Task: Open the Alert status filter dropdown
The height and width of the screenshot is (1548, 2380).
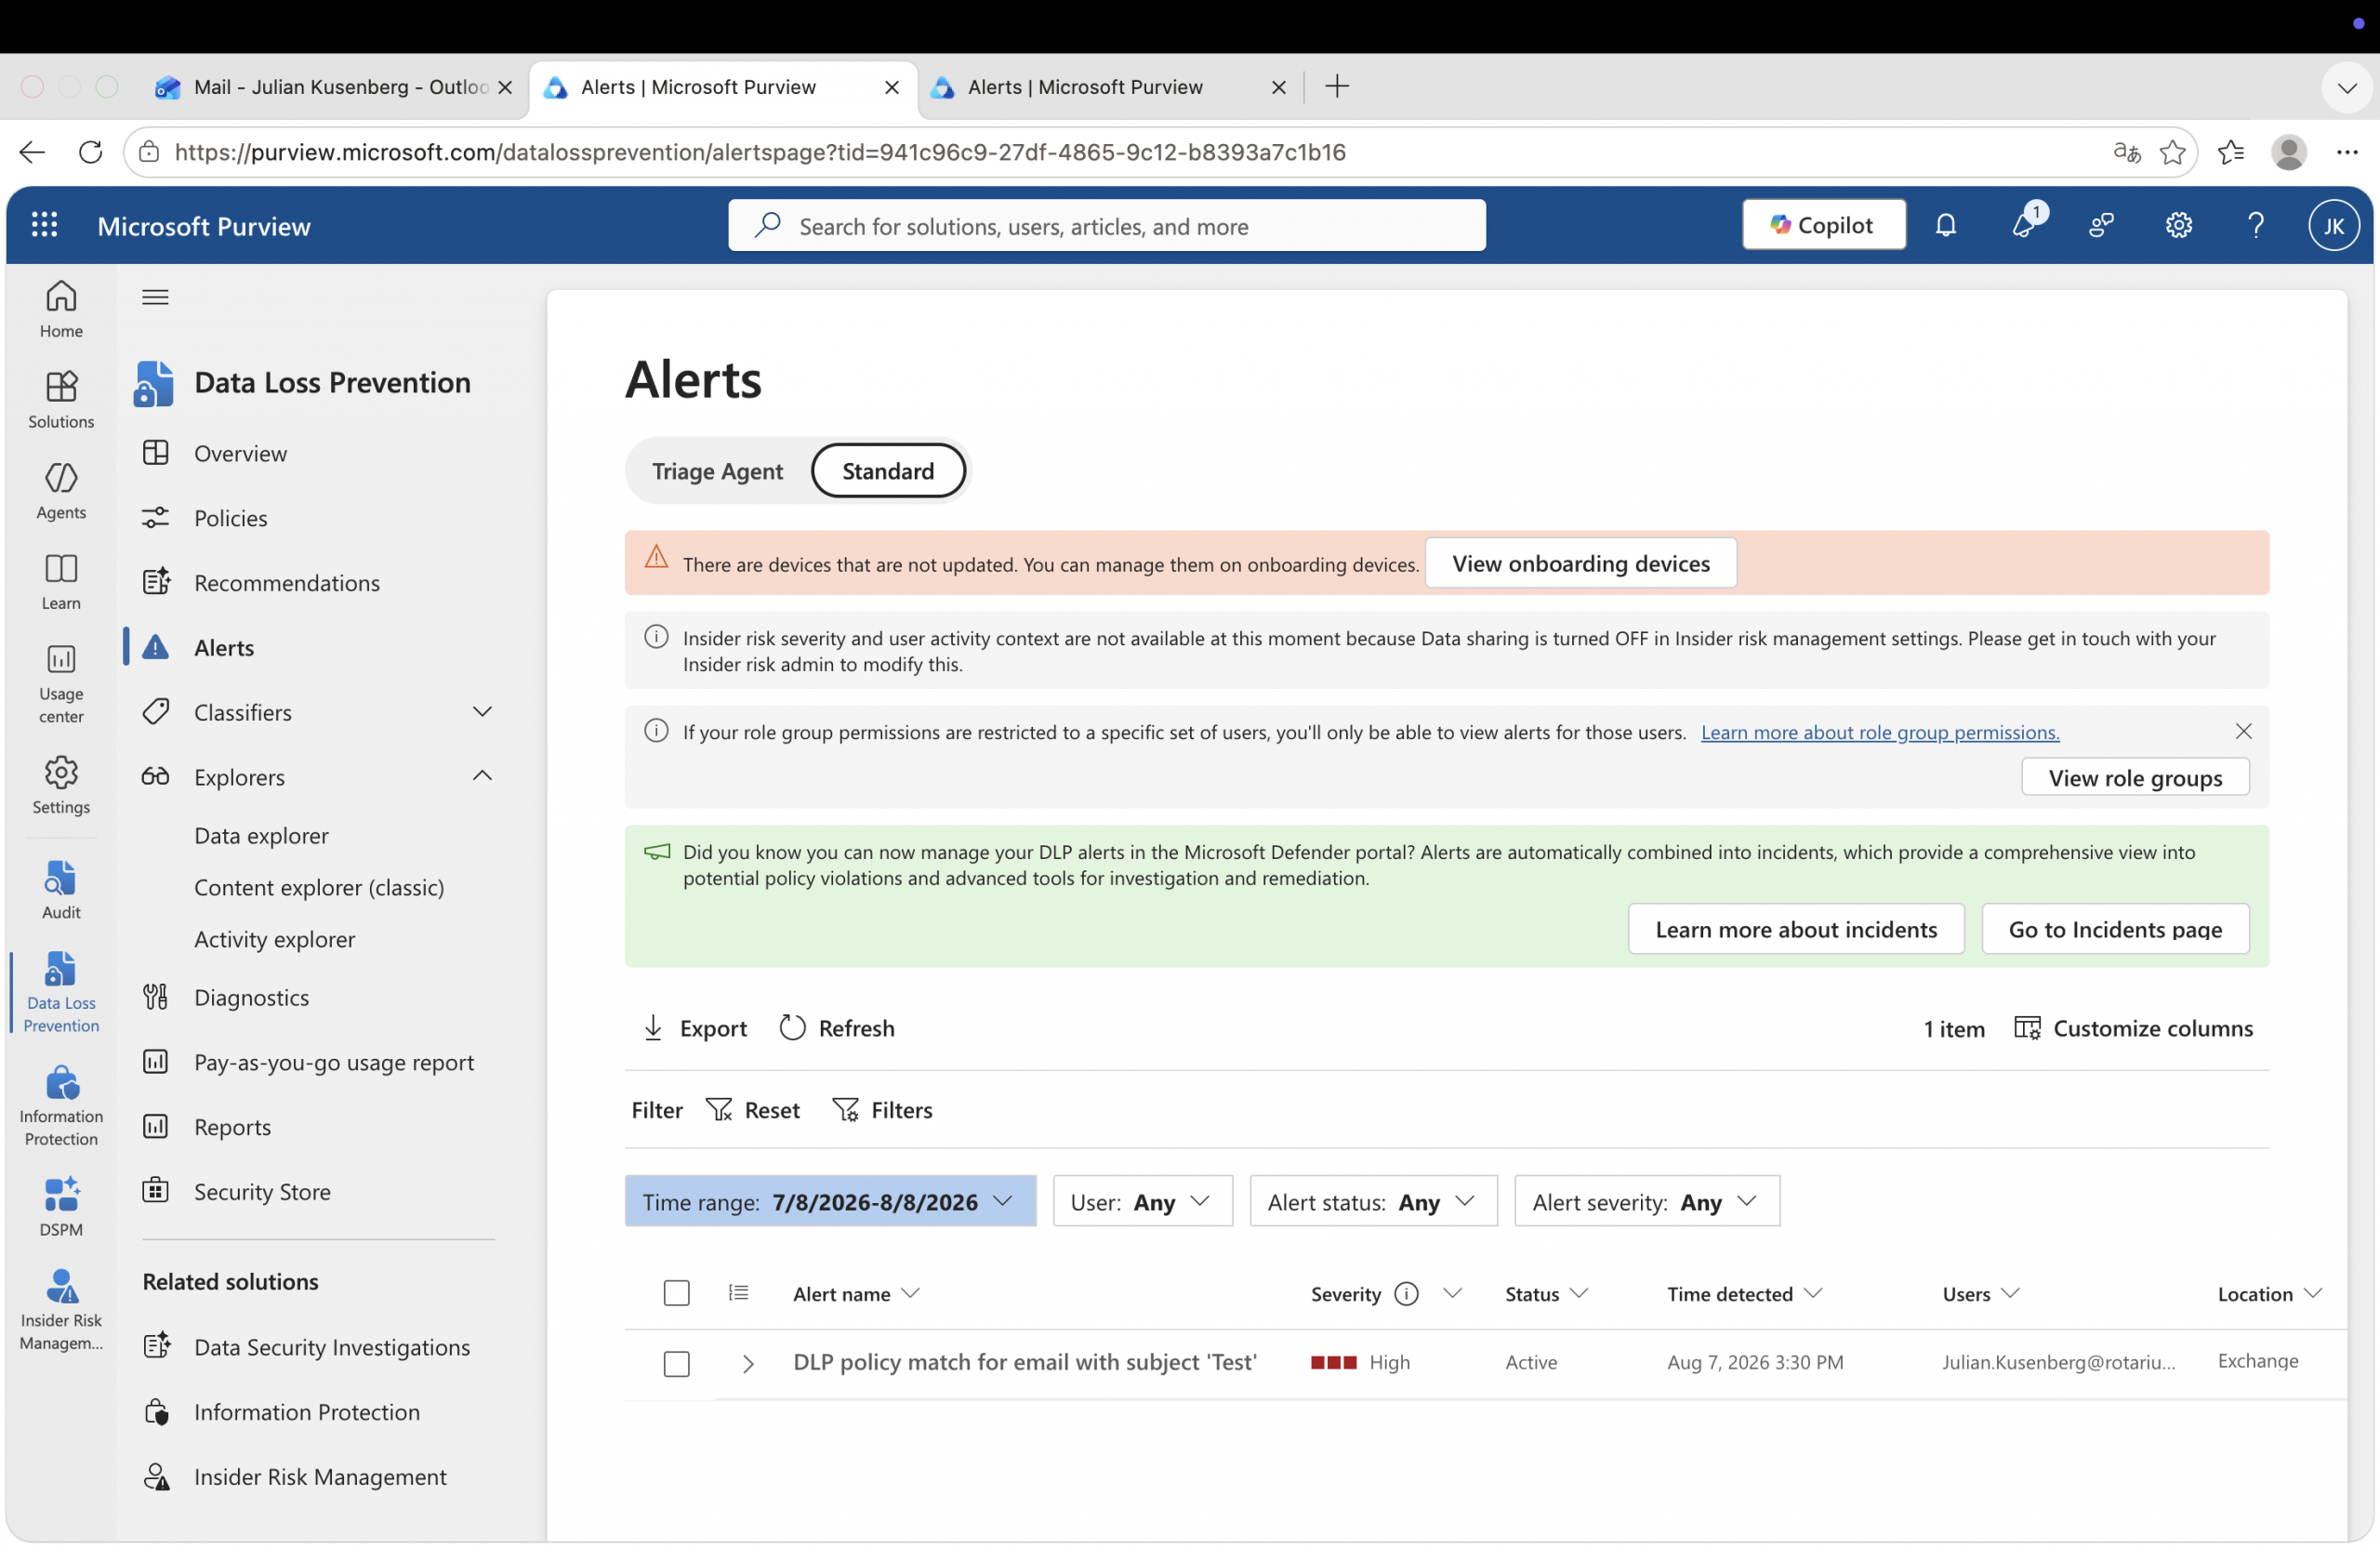Action: [1374, 1201]
